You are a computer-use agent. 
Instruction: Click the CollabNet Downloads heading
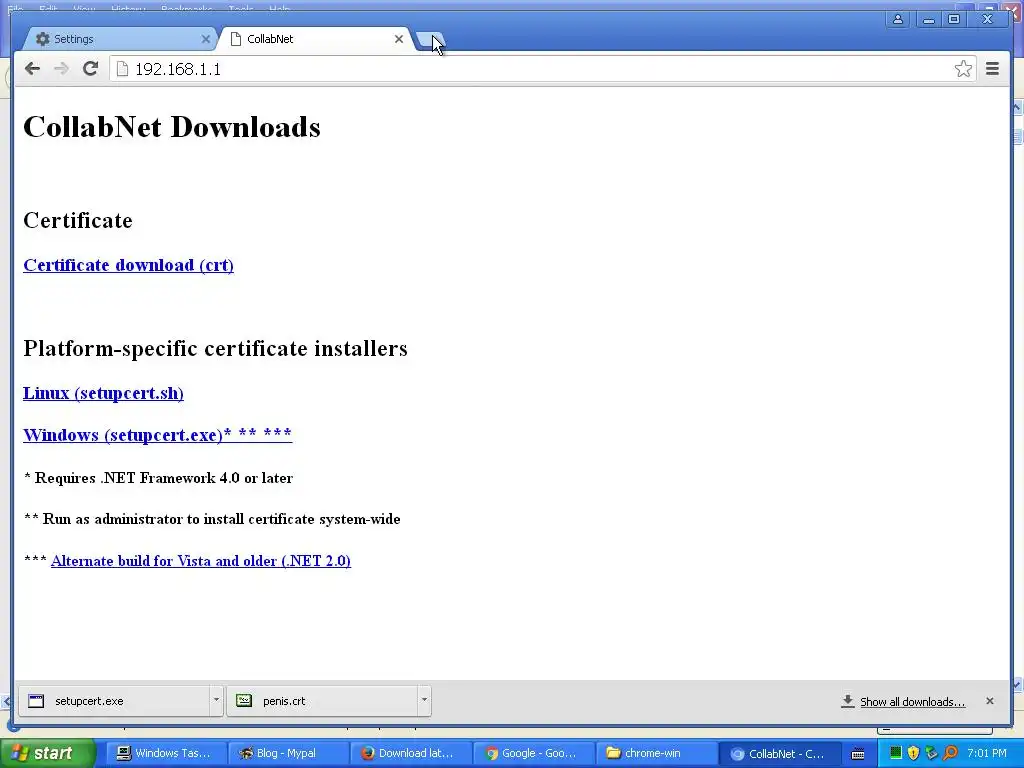(172, 127)
